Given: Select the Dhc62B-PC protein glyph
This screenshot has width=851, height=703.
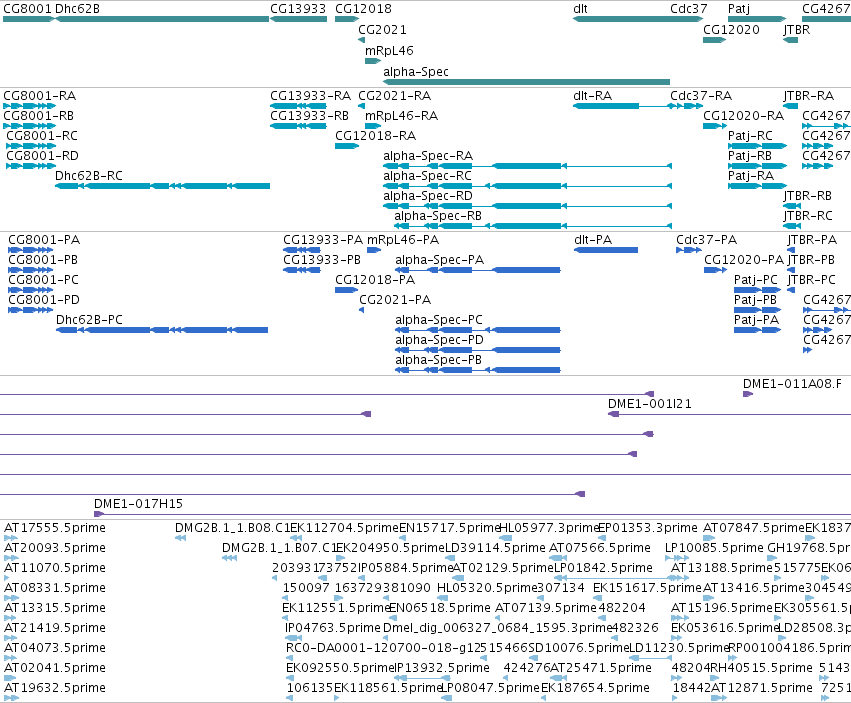Looking at the screenshot, I should tap(162, 330).
